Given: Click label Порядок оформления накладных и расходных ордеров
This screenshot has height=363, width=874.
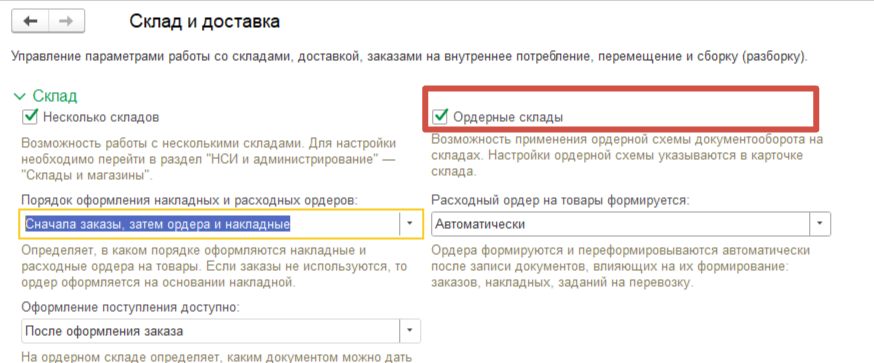Looking at the screenshot, I should [x=190, y=200].
